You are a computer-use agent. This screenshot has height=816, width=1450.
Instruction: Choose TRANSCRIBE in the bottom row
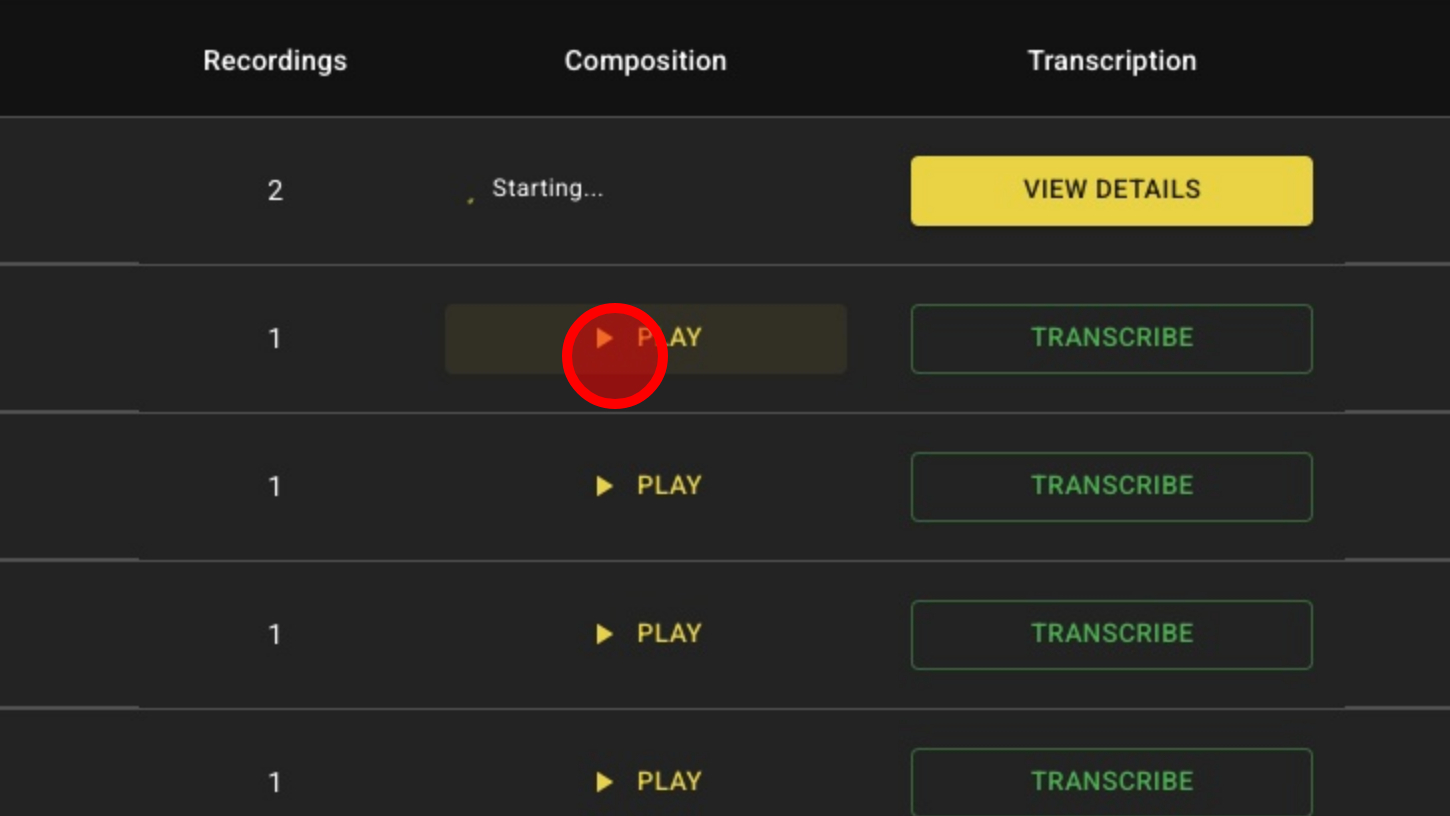1111,781
